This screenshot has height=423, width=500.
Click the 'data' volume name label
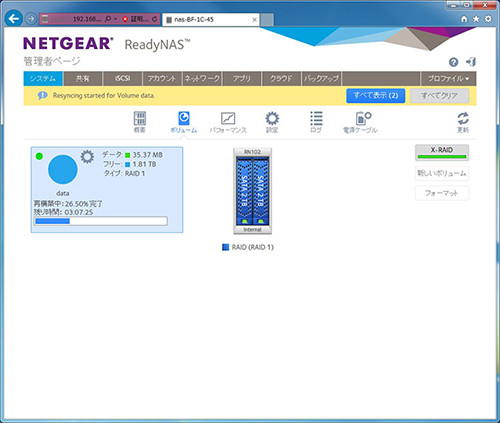[63, 193]
